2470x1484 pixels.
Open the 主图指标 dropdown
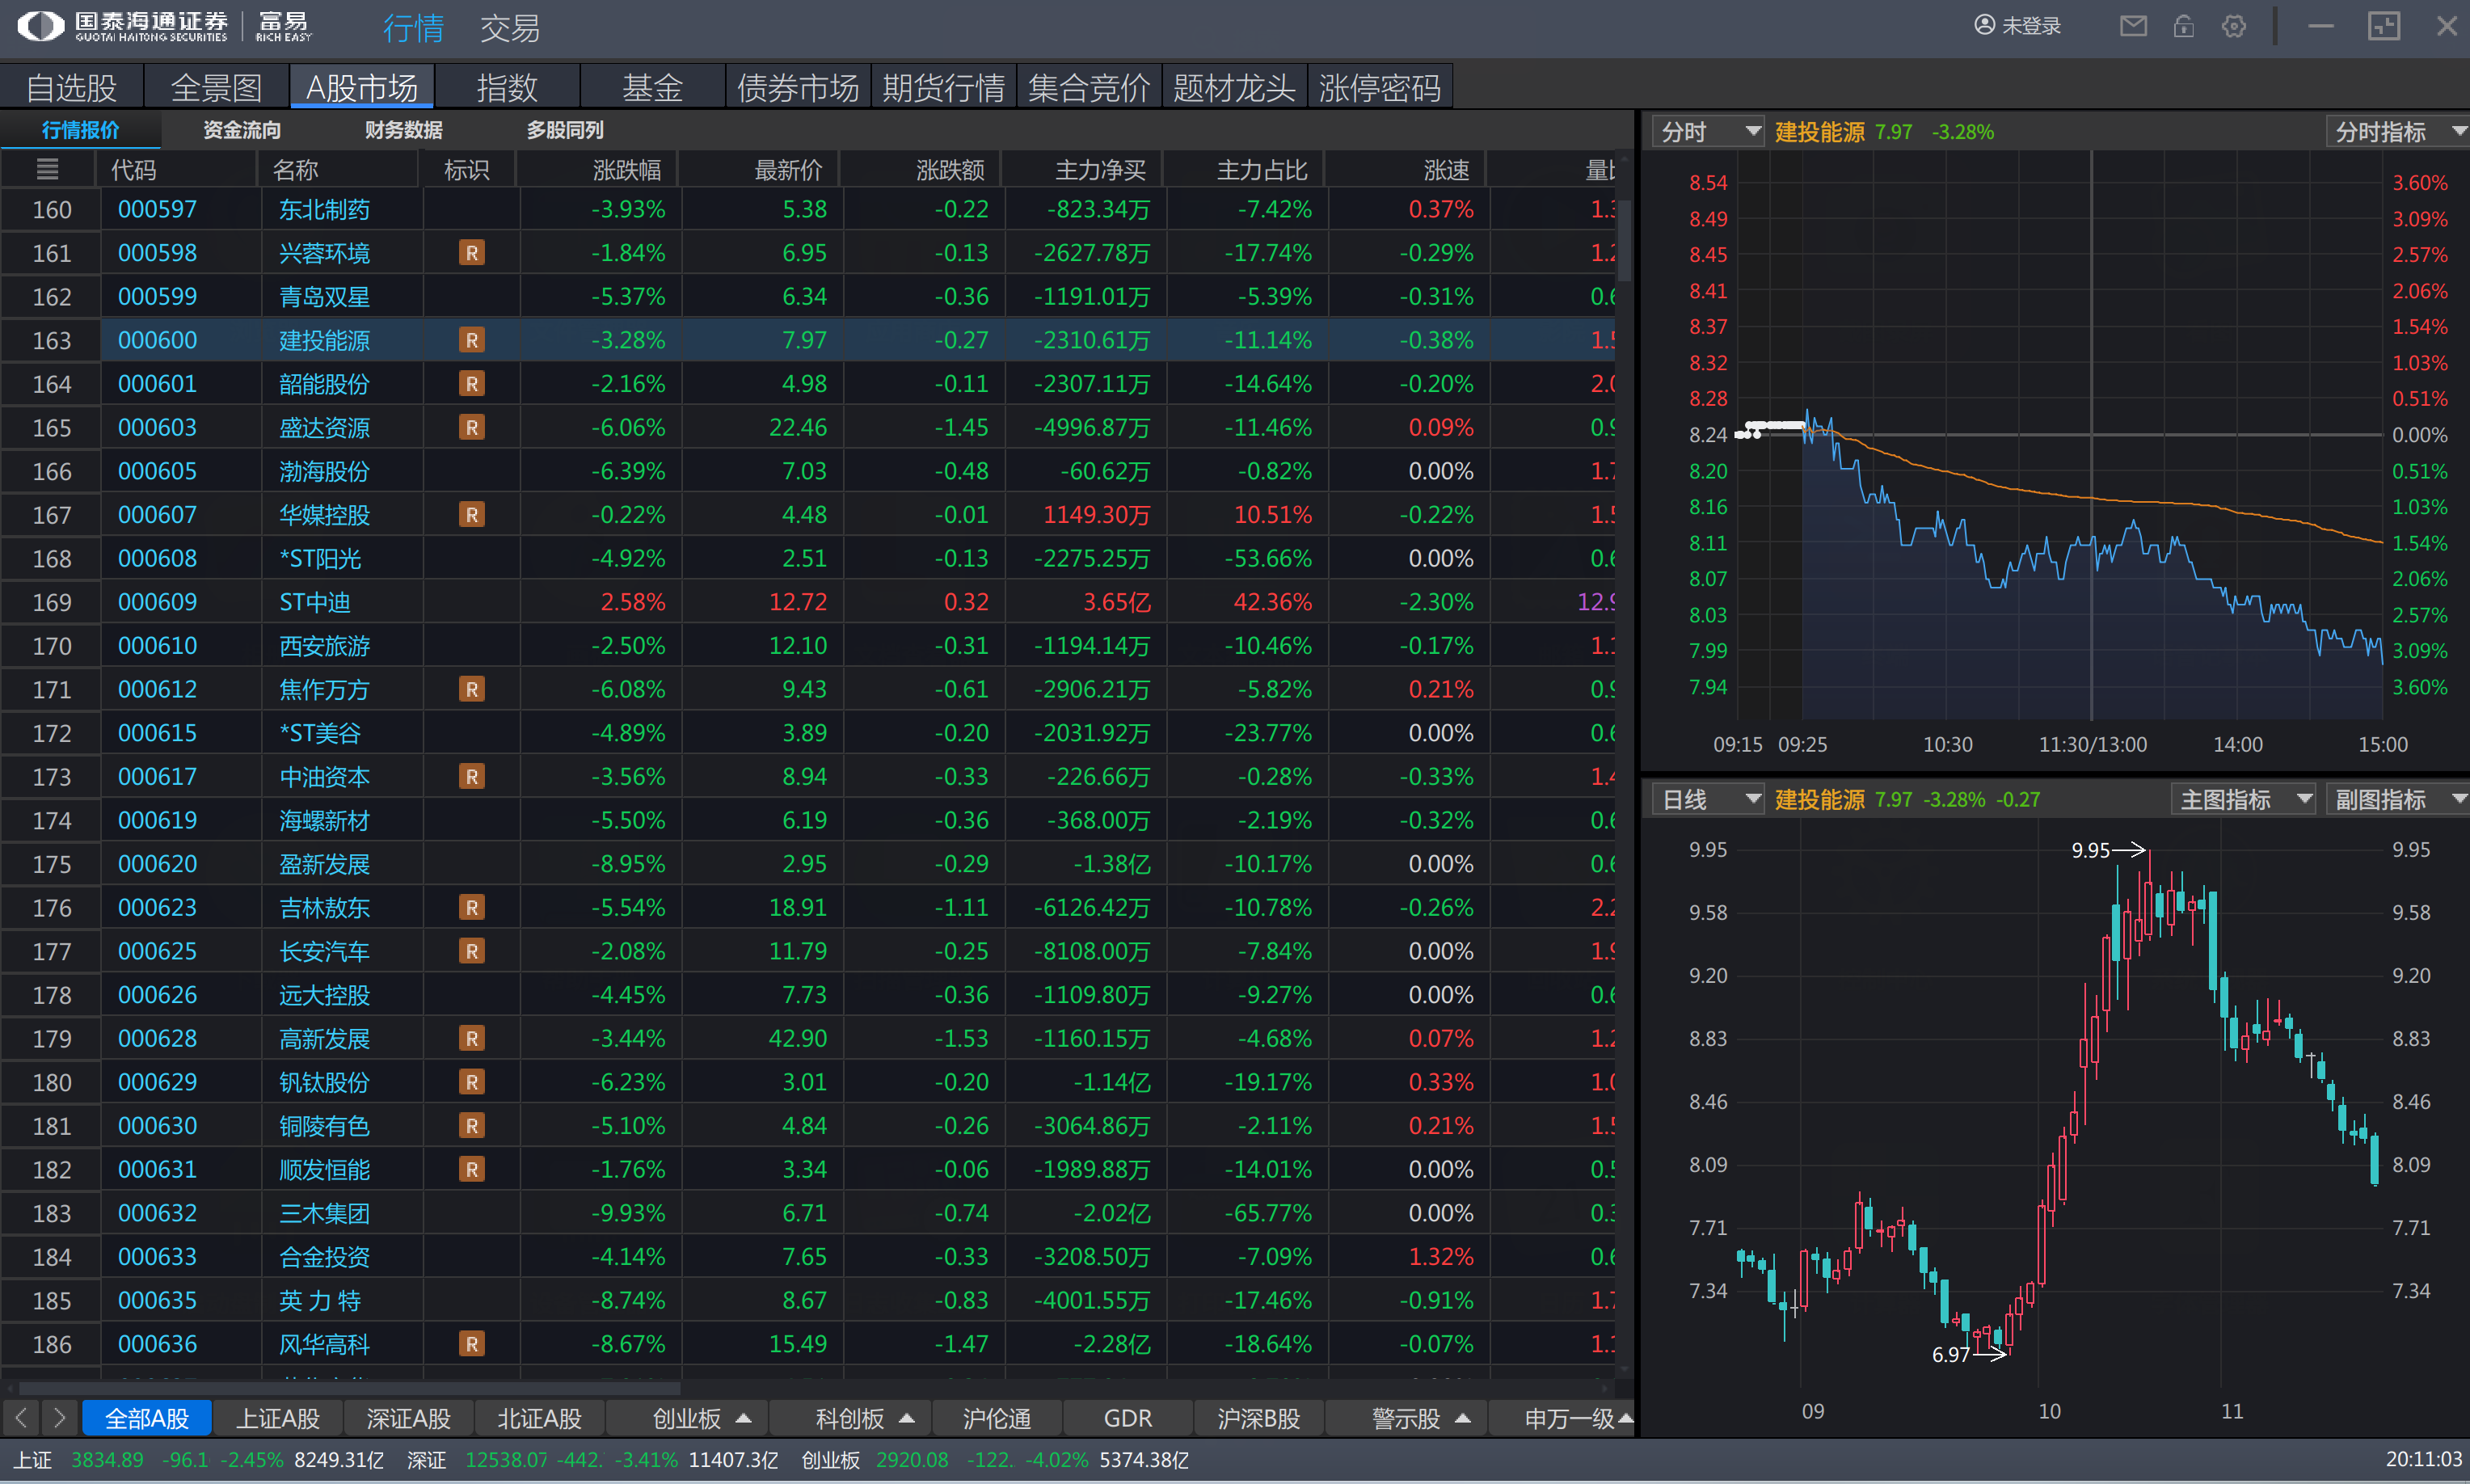click(2243, 799)
